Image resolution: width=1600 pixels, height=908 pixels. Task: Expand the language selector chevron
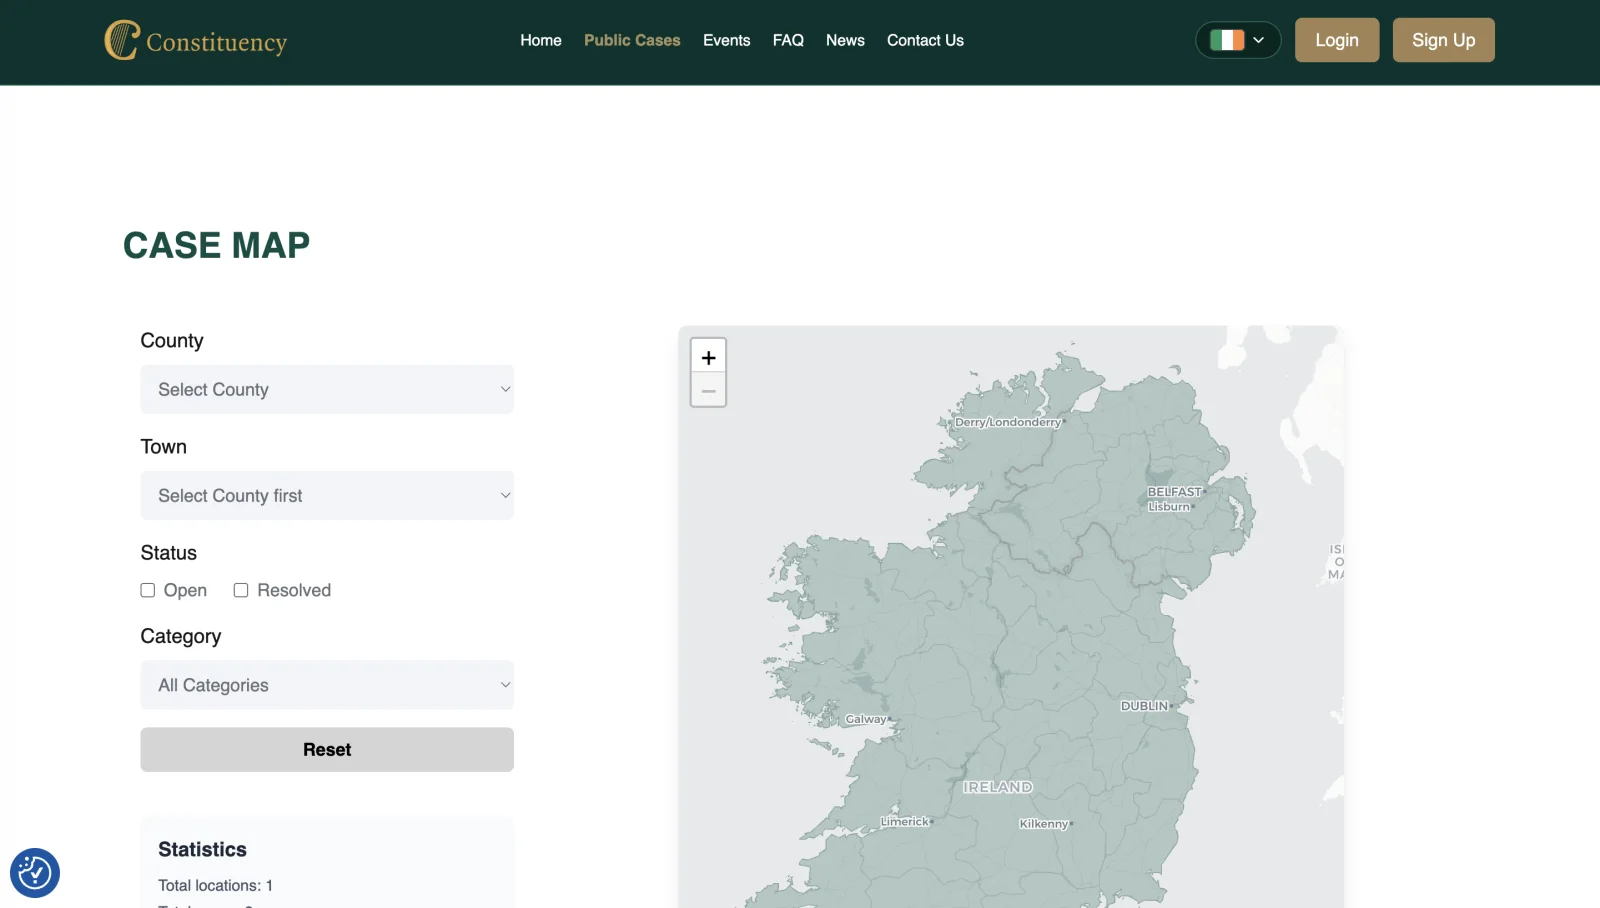coord(1259,40)
